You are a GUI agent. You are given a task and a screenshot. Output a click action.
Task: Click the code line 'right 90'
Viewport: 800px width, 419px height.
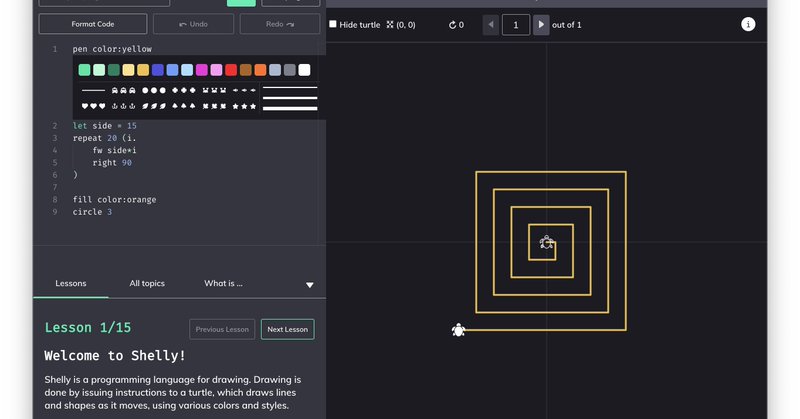[112, 162]
